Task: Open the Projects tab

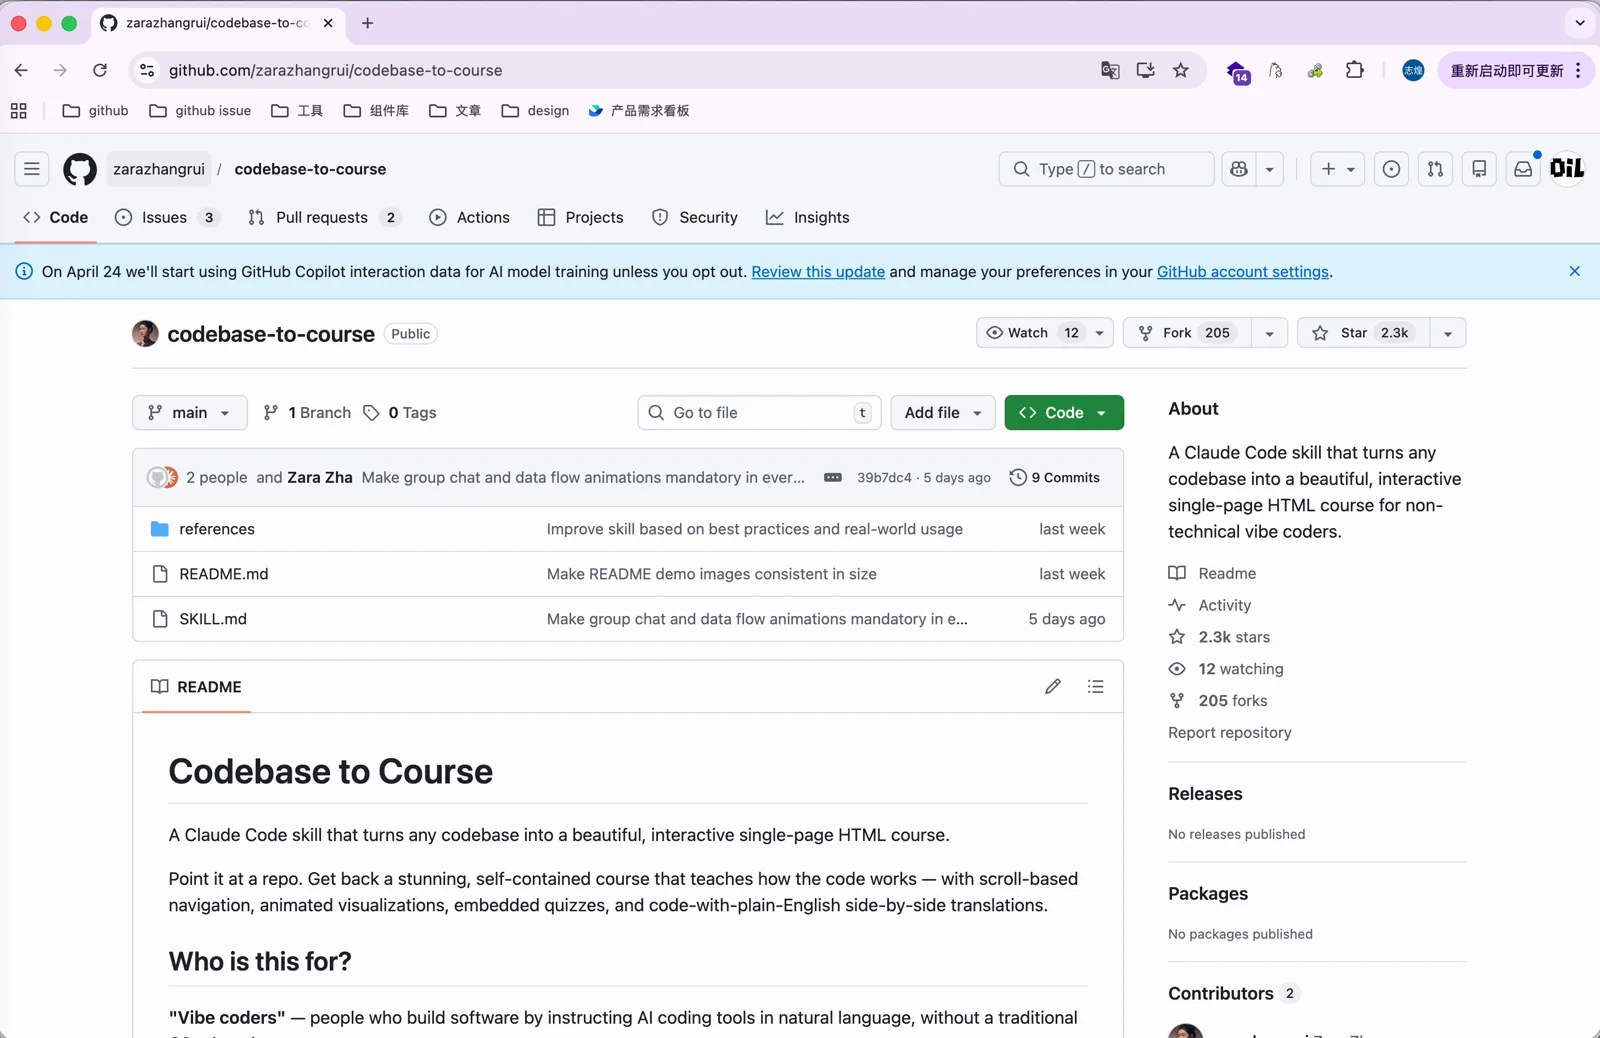Action: (580, 217)
